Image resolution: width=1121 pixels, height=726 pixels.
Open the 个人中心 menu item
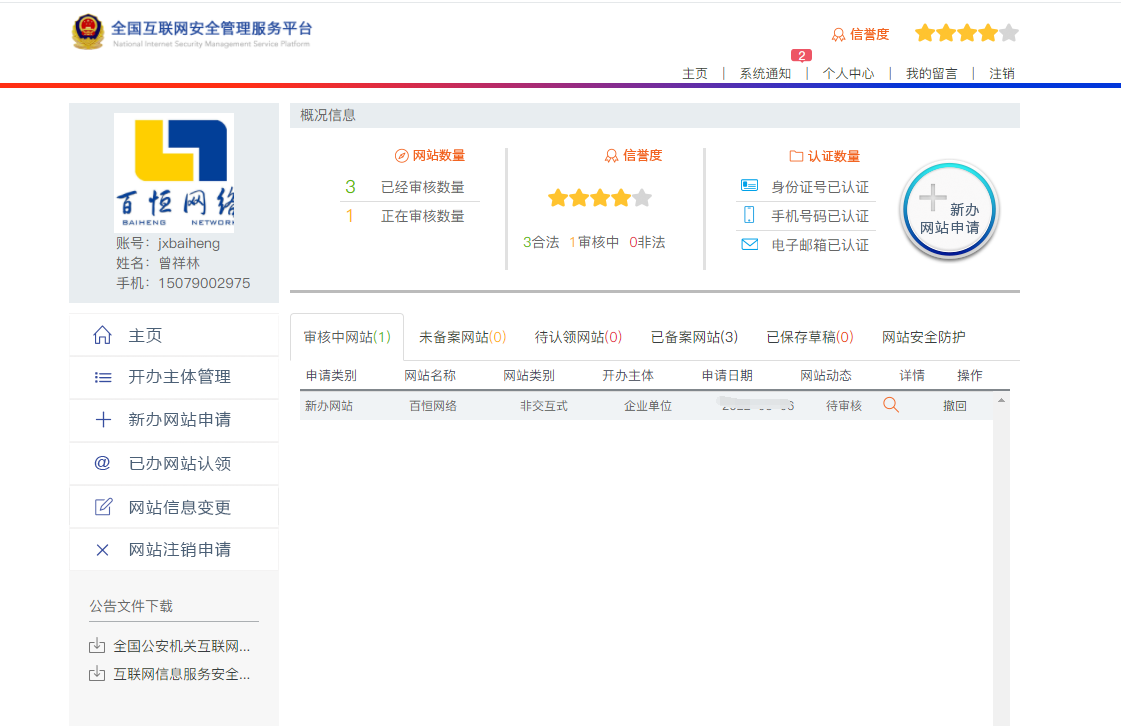click(847, 73)
